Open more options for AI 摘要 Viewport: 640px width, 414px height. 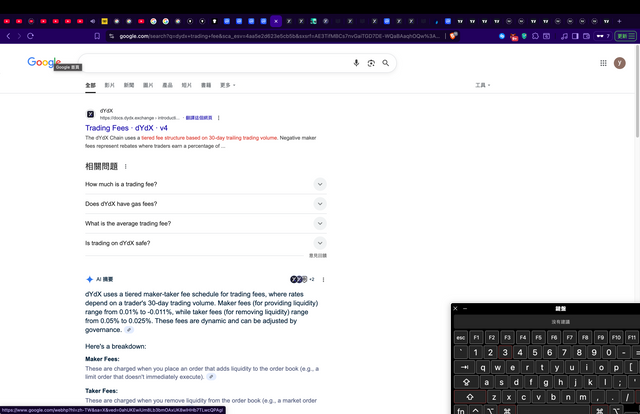pos(323,280)
